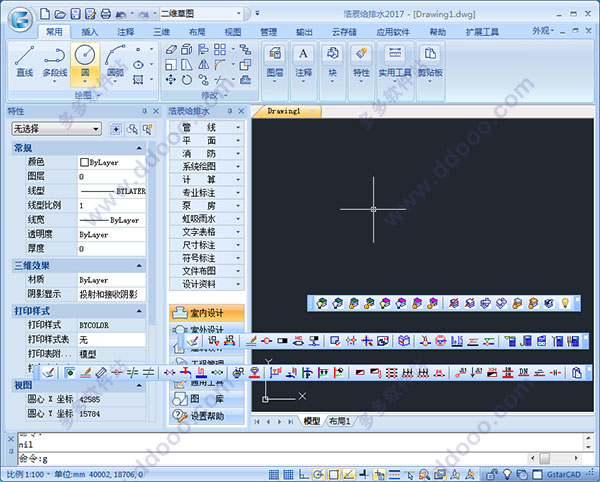Image resolution: width=600 pixels, height=482 pixels.
Task: Open the 二维草图 workspace dropdown
Action: (201, 14)
